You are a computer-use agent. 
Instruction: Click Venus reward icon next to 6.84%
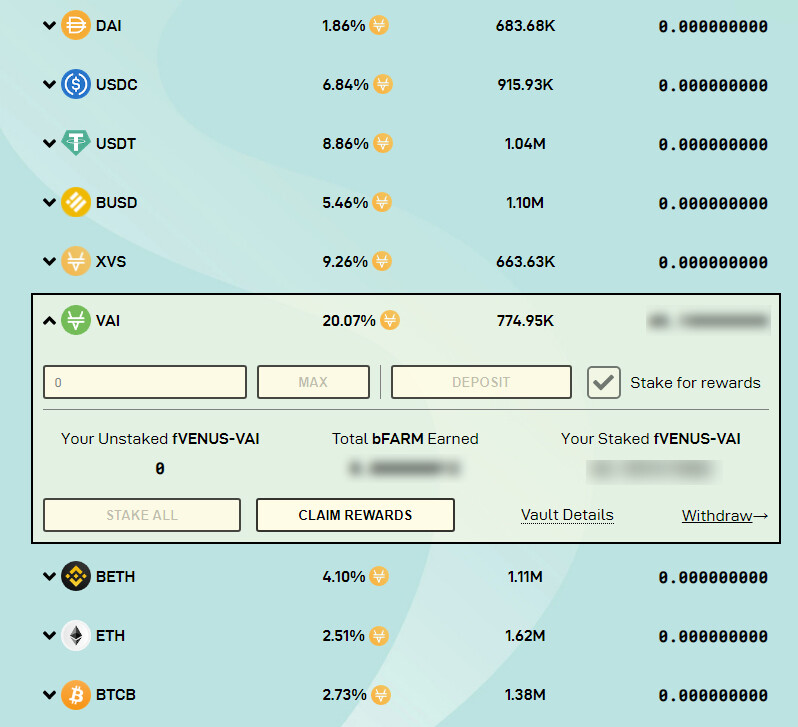click(383, 84)
